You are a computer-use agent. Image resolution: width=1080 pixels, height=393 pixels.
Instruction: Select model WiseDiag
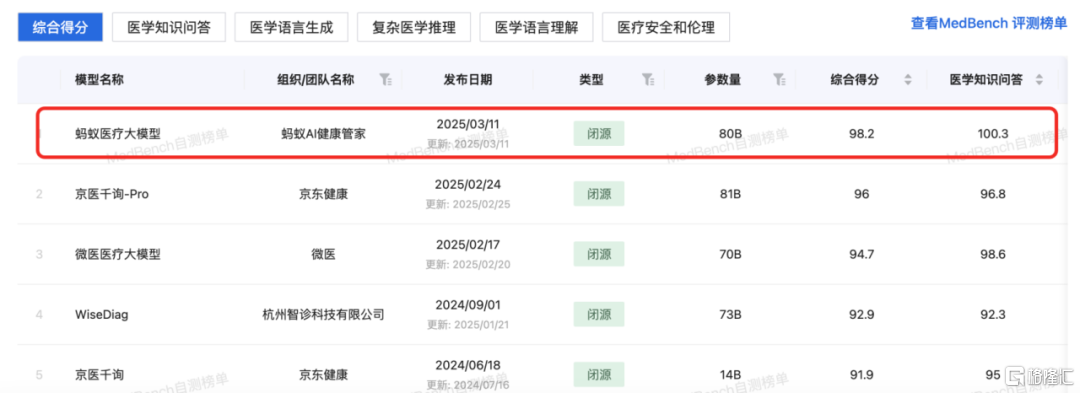pyautogui.click(x=102, y=315)
